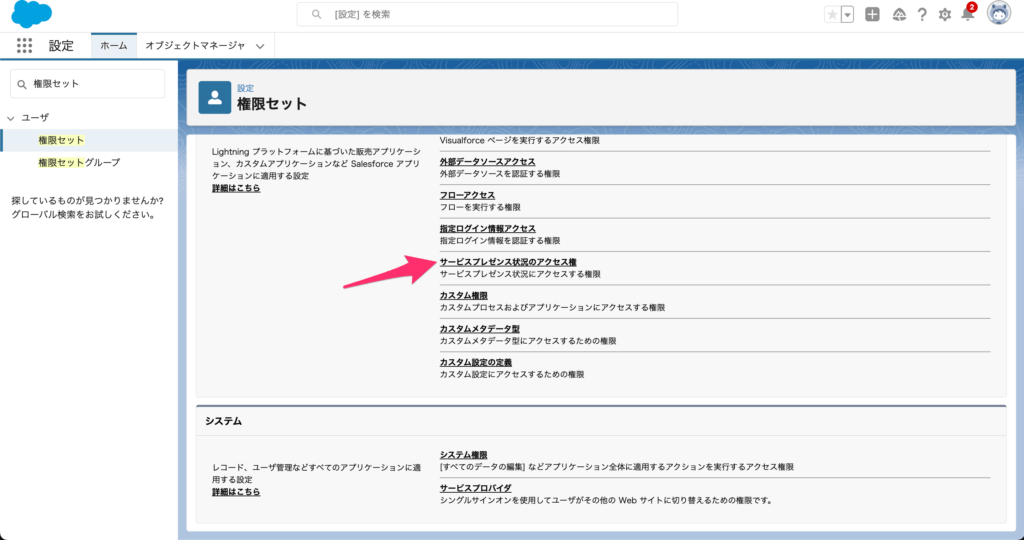Click the Salesforce cloud logo
The height and width of the screenshot is (540, 1024).
click(x=32, y=14)
